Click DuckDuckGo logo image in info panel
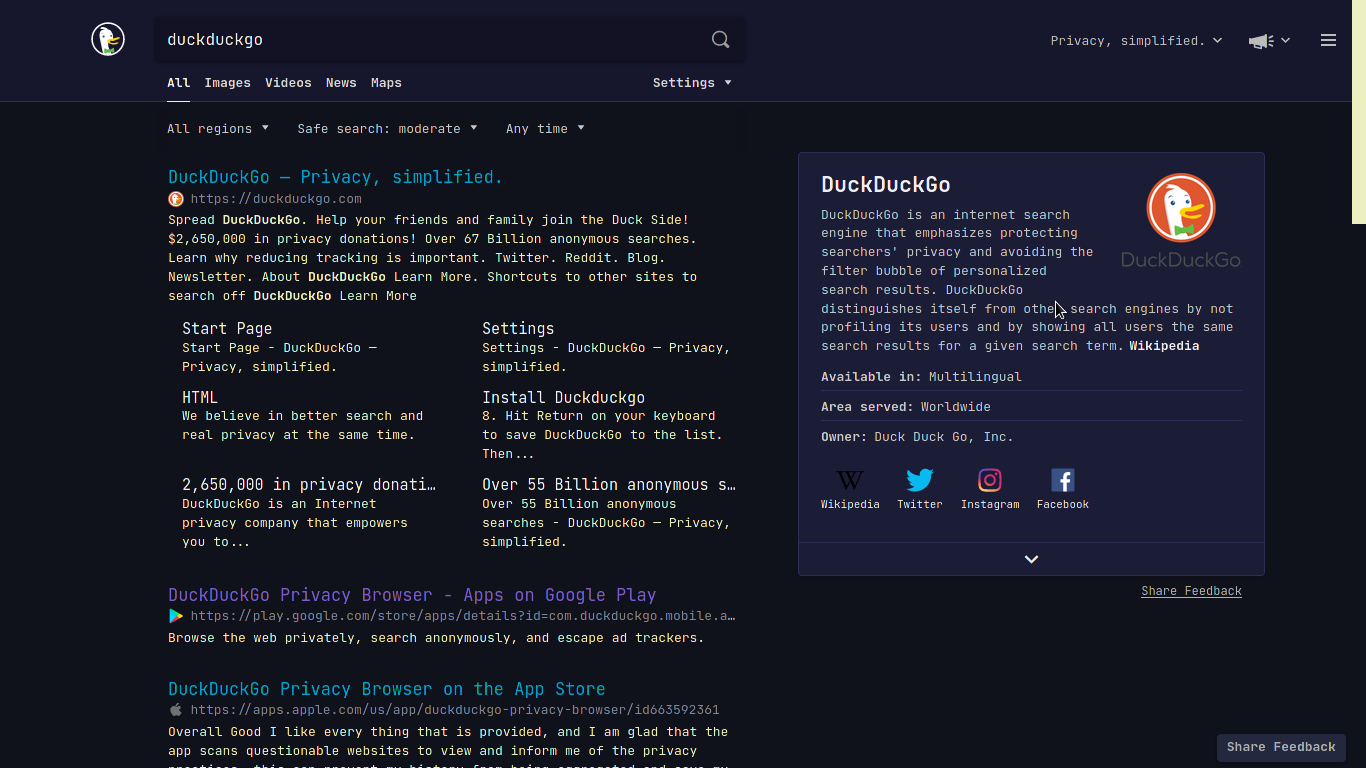The width and height of the screenshot is (1366, 768). (x=1181, y=221)
